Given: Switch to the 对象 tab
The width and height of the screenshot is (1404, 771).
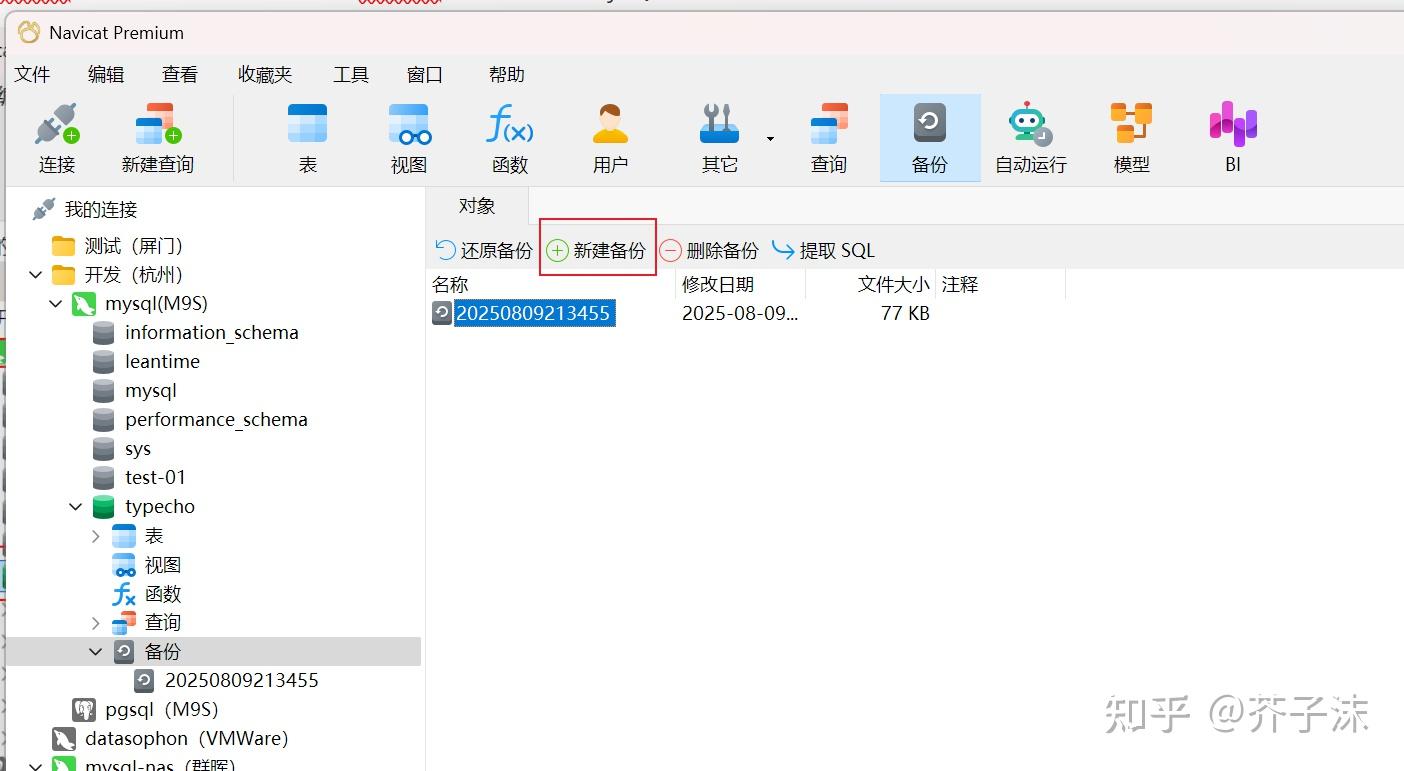Looking at the screenshot, I should (x=477, y=206).
